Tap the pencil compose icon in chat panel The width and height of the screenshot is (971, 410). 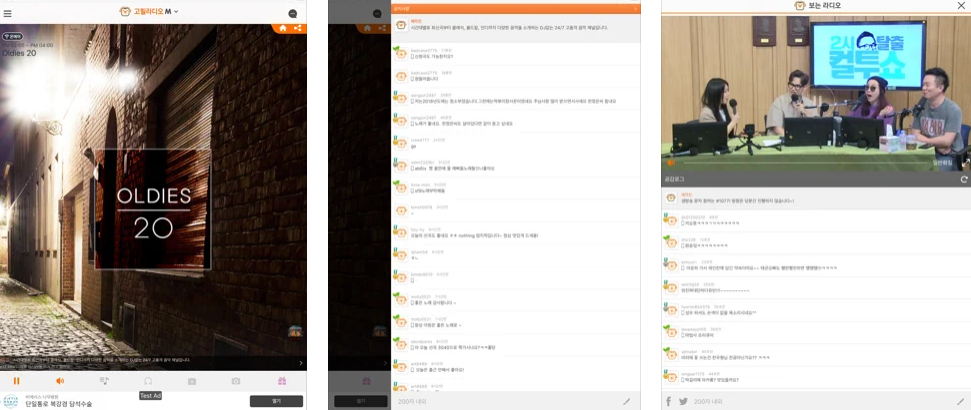click(x=627, y=401)
